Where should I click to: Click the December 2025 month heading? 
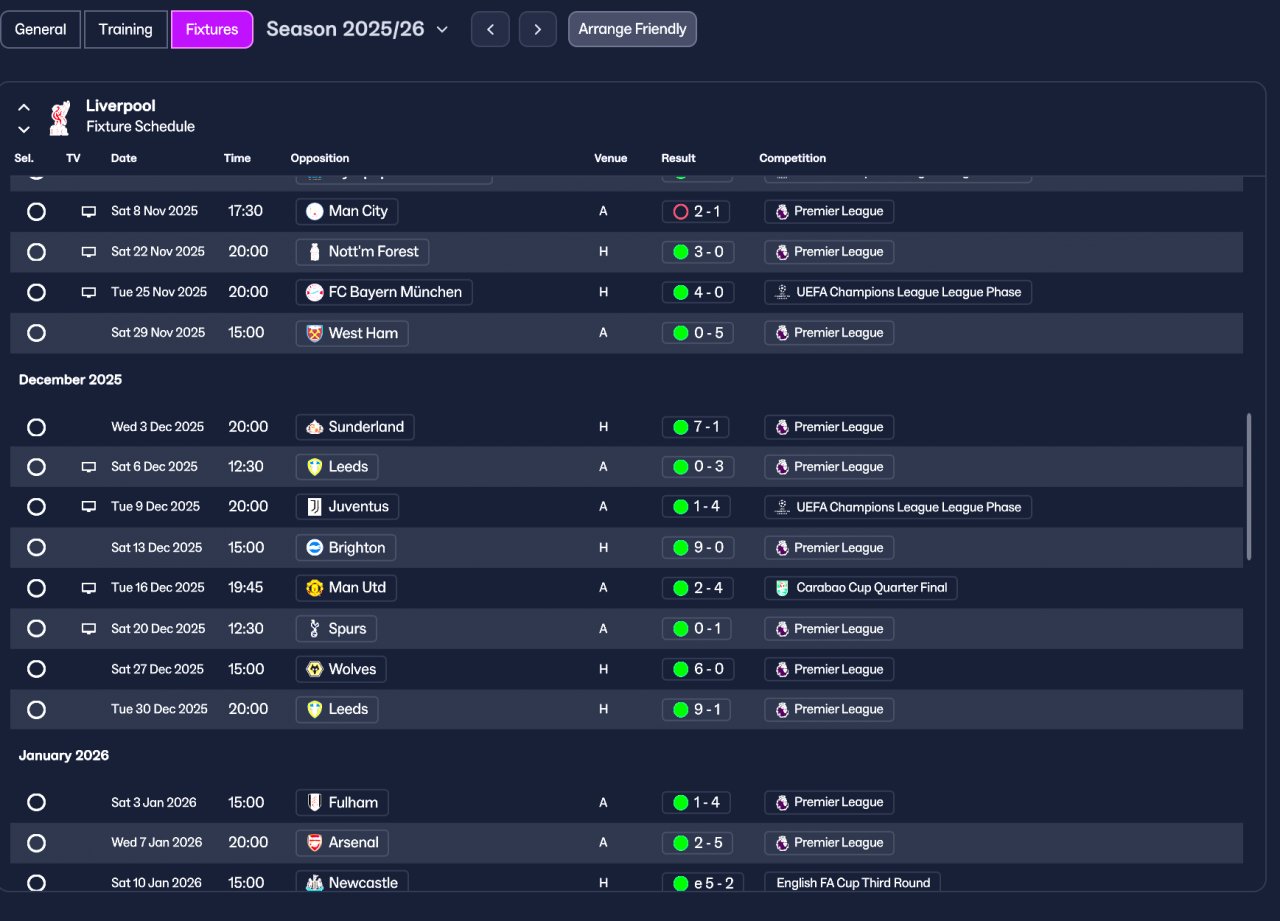(70, 380)
